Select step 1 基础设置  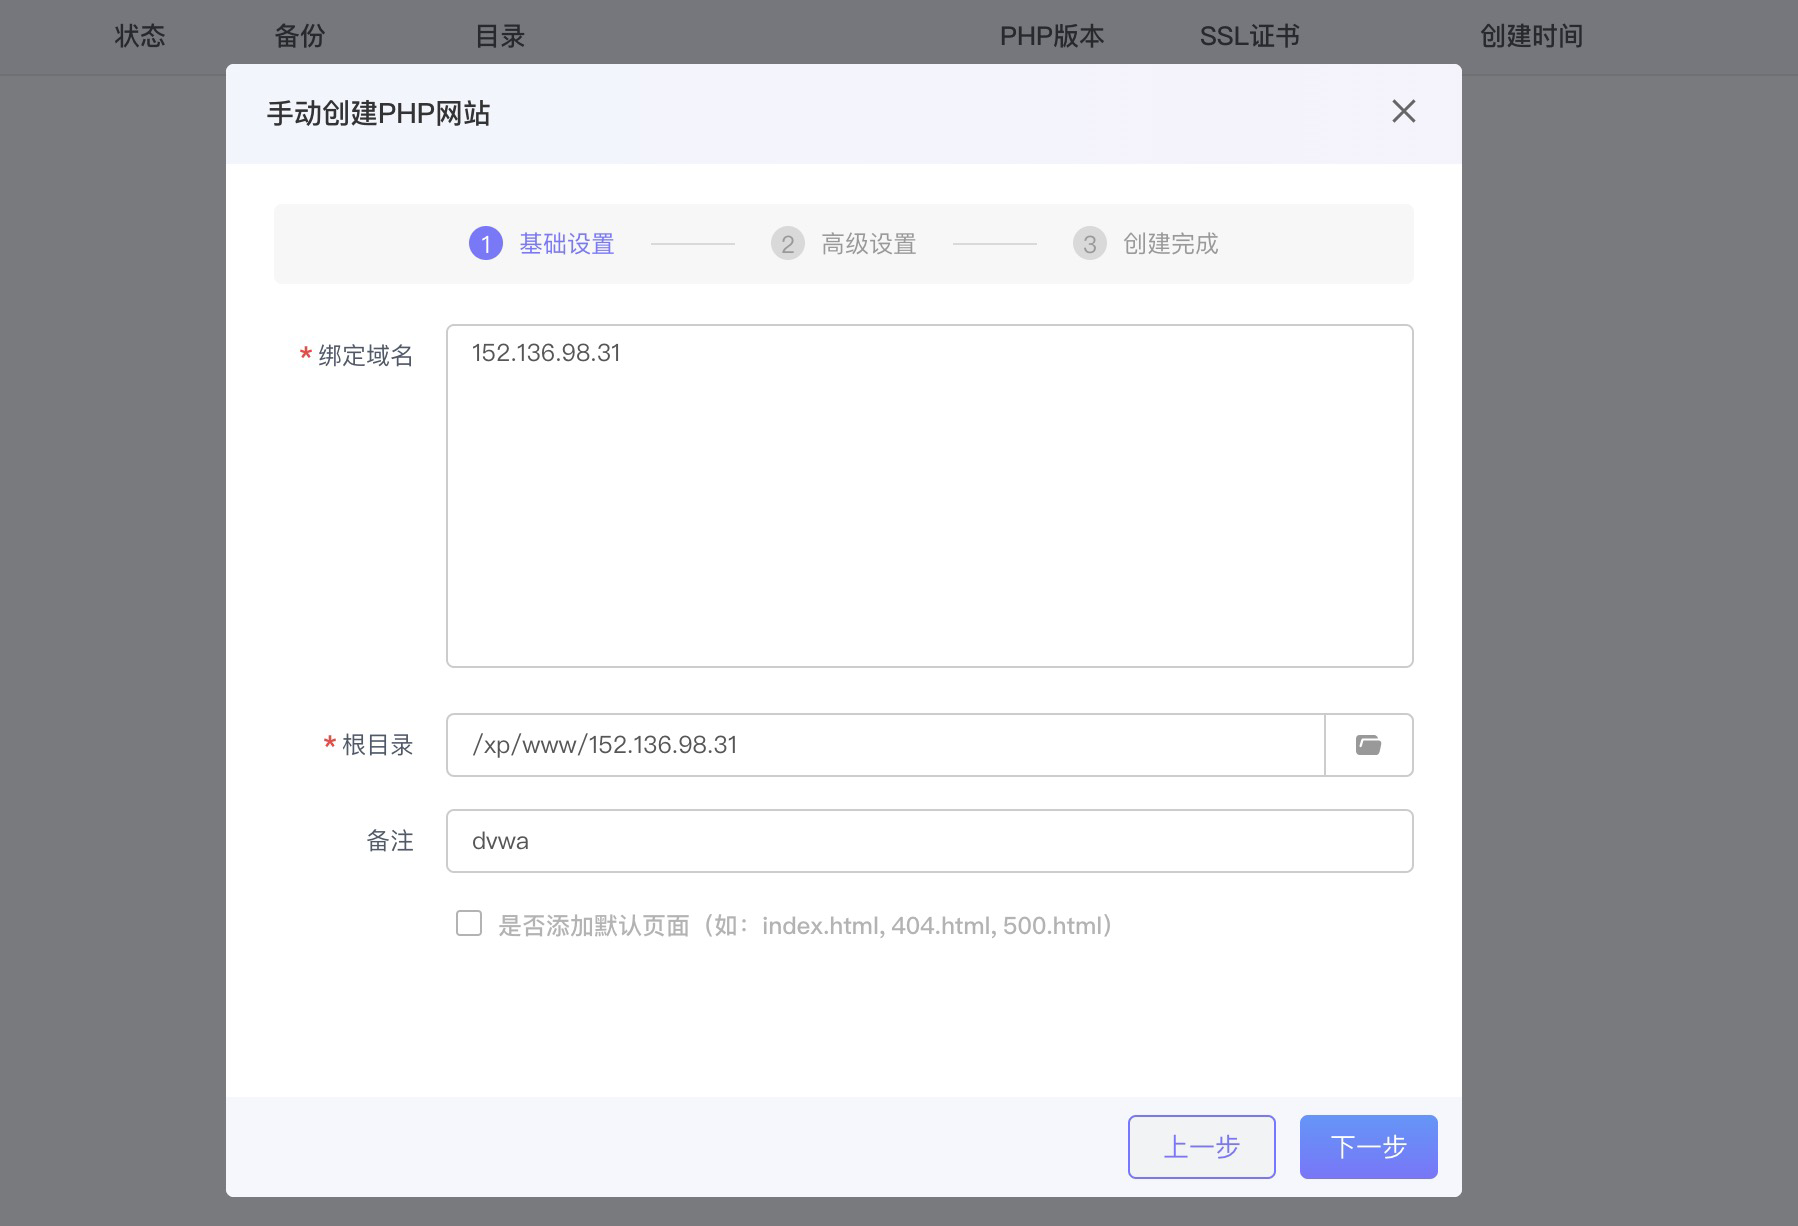(542, 244)
